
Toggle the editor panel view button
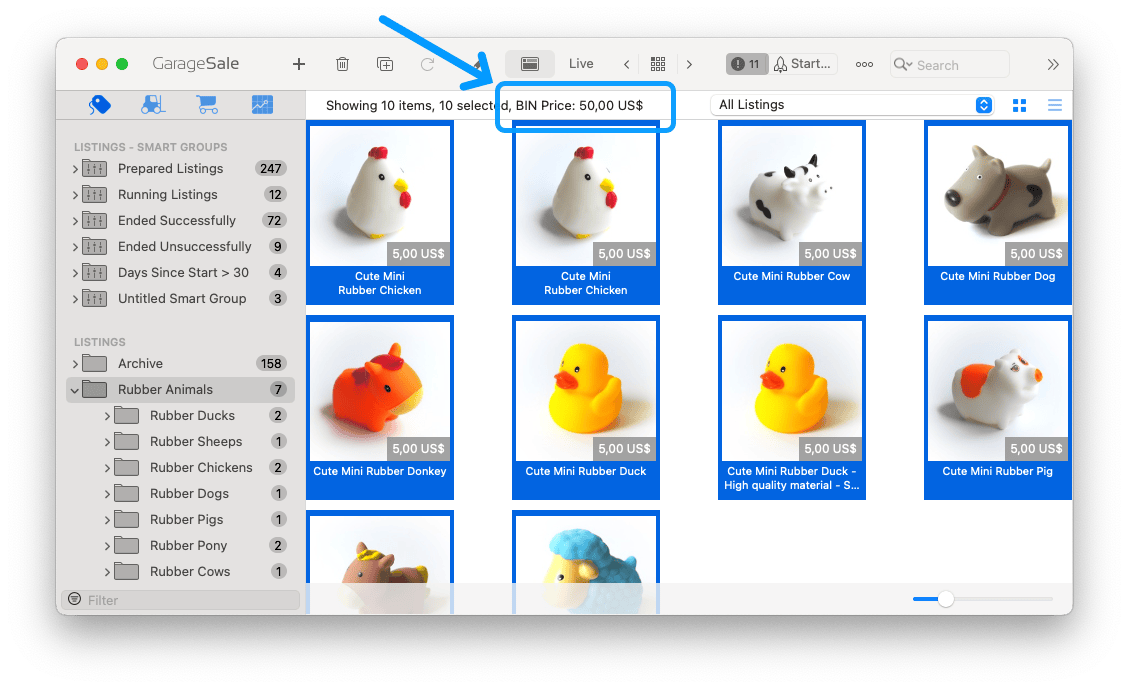coord(530,64)
